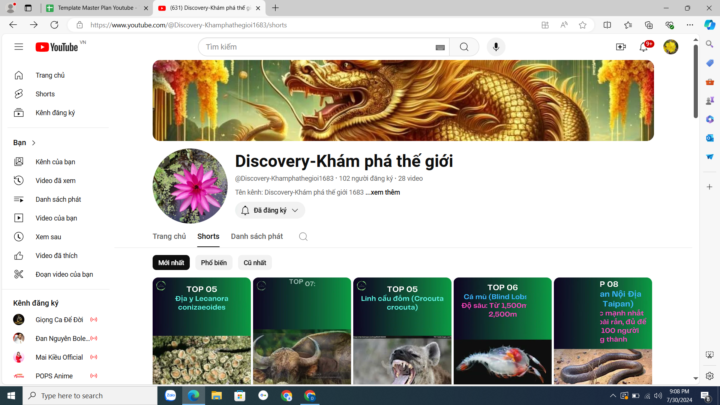Open the Windows notification center
720x405 pixels.
coord(706,396)
